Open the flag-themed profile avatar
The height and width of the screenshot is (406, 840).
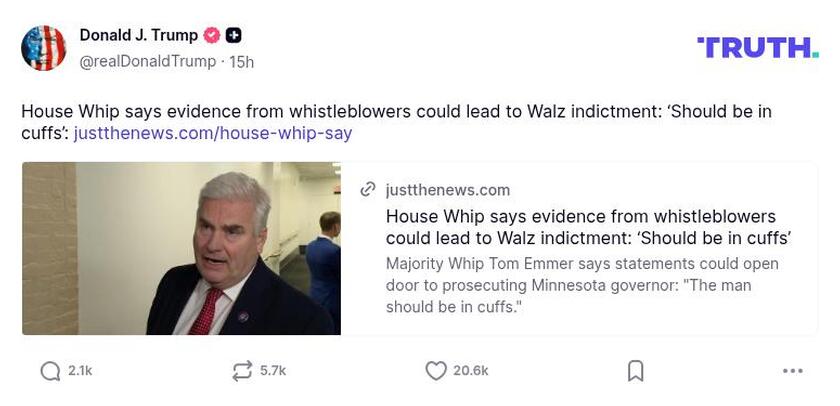click(x=43, y=48)
